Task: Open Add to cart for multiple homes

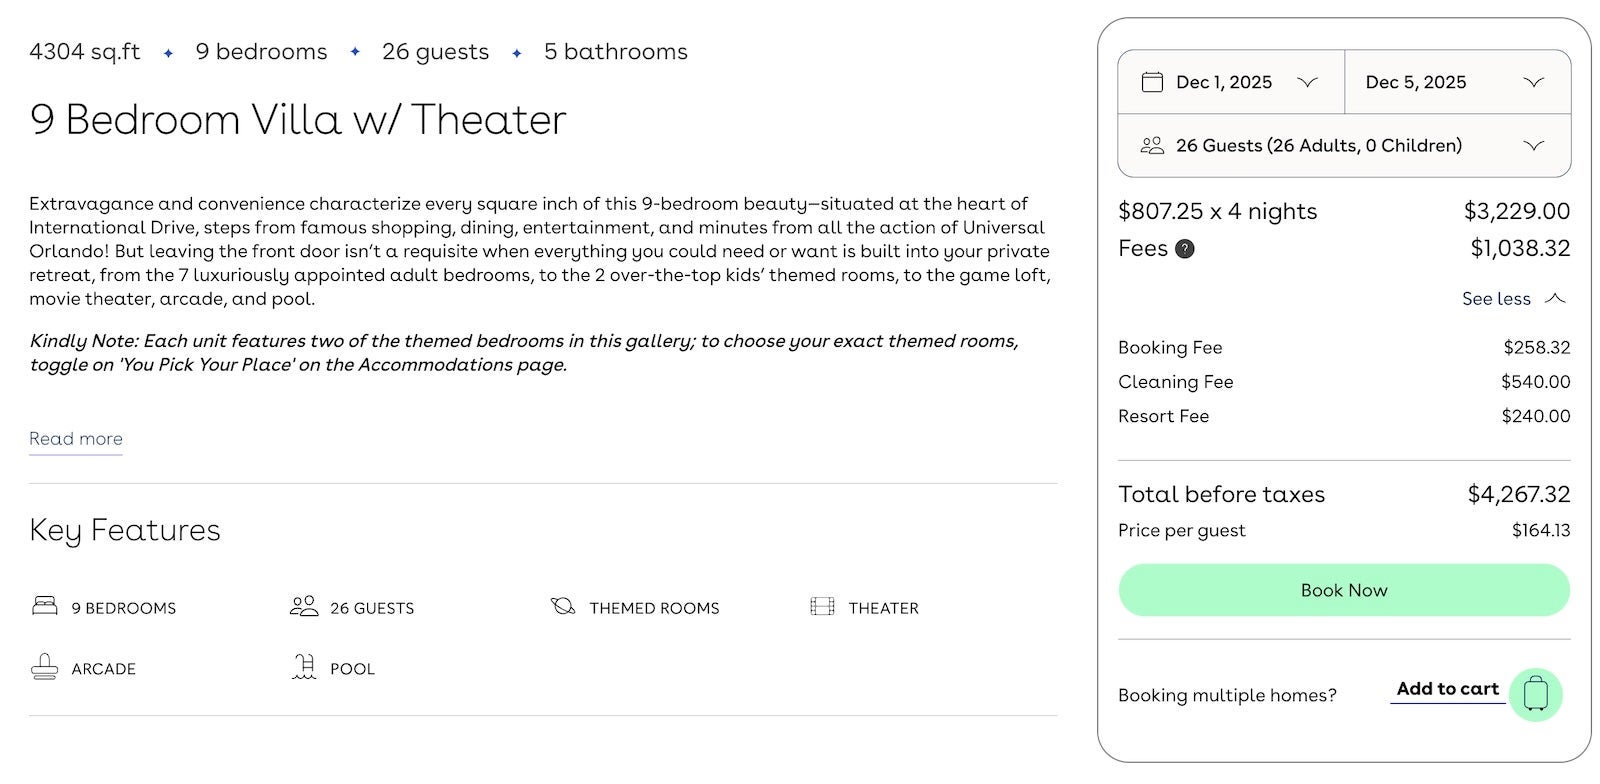Action: (x=1446, y=690)
